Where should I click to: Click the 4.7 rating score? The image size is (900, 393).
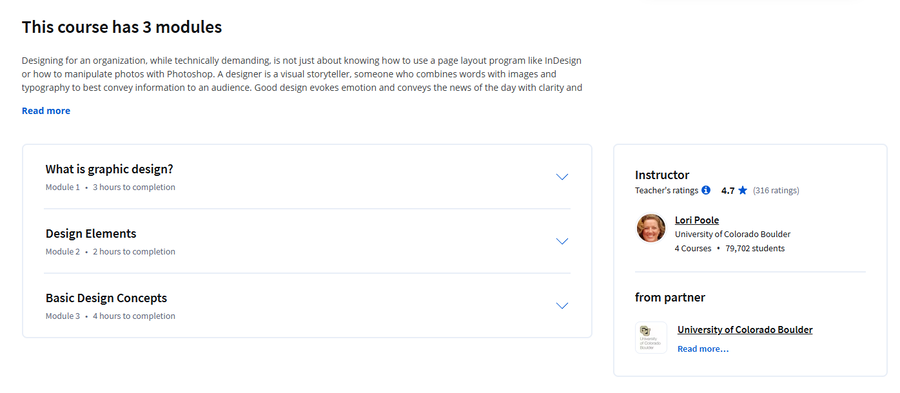728,190
